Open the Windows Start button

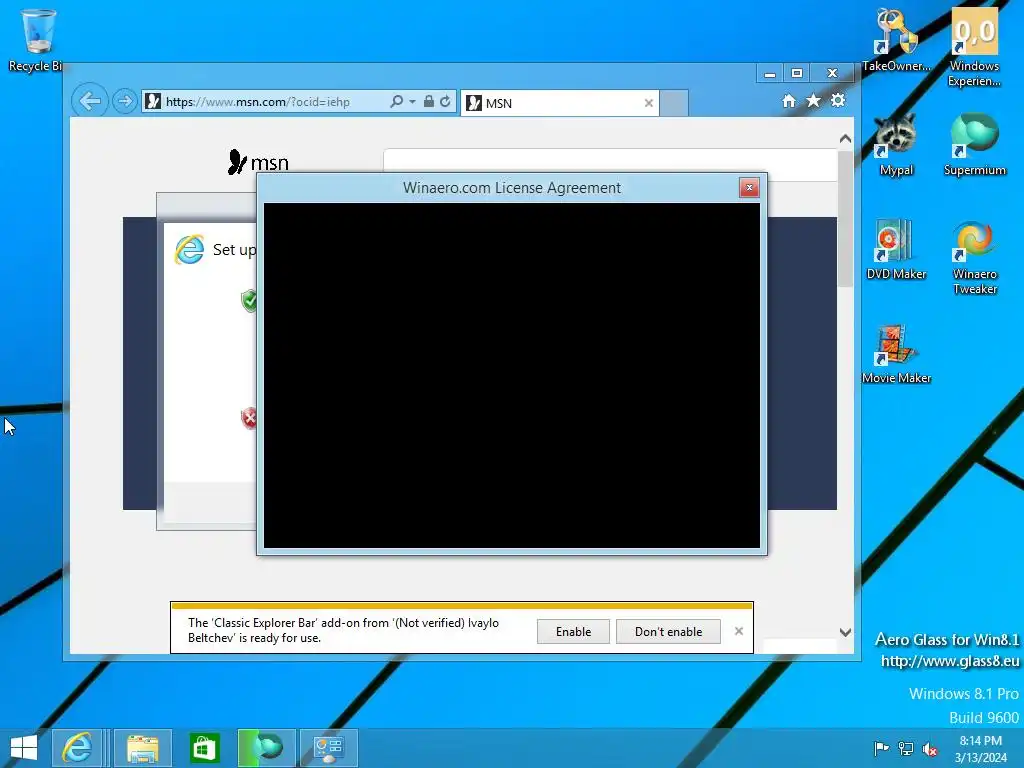coord(24,748)
